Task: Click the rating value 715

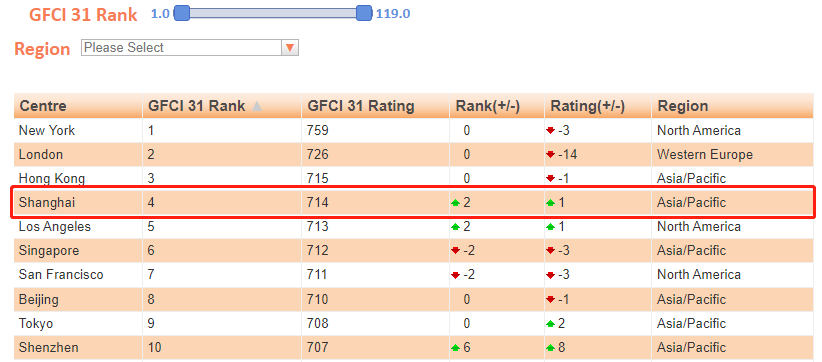Action: [x=318, y=179]
